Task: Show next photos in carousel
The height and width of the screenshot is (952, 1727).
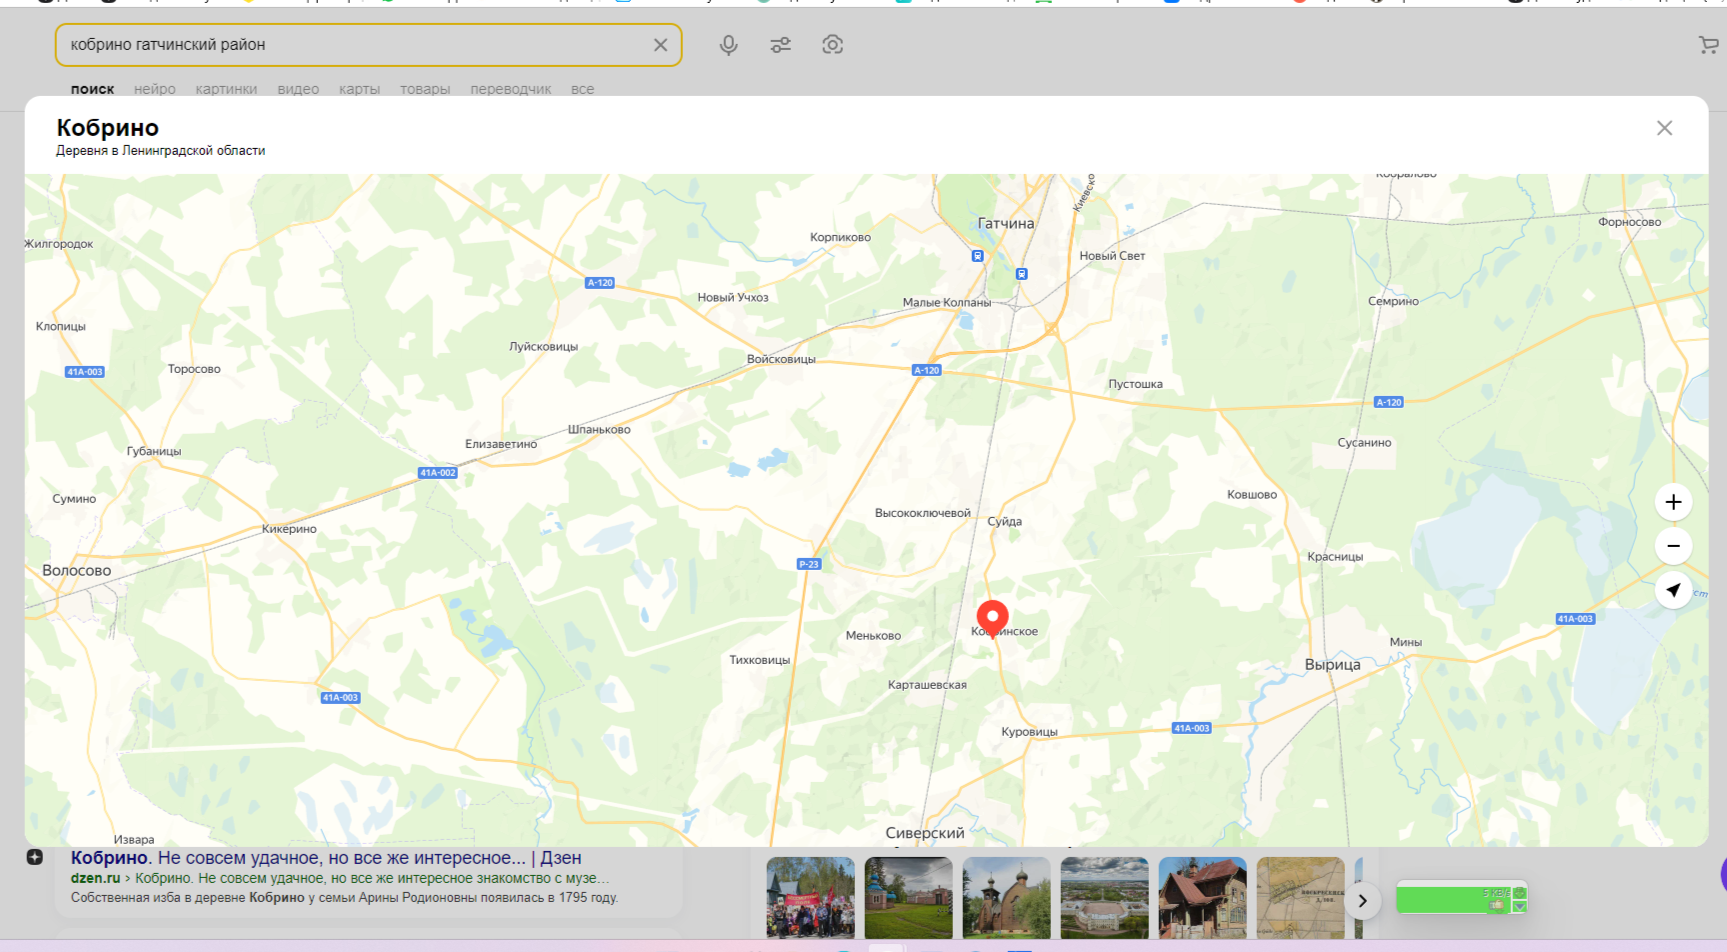Action: [1362, 900]
